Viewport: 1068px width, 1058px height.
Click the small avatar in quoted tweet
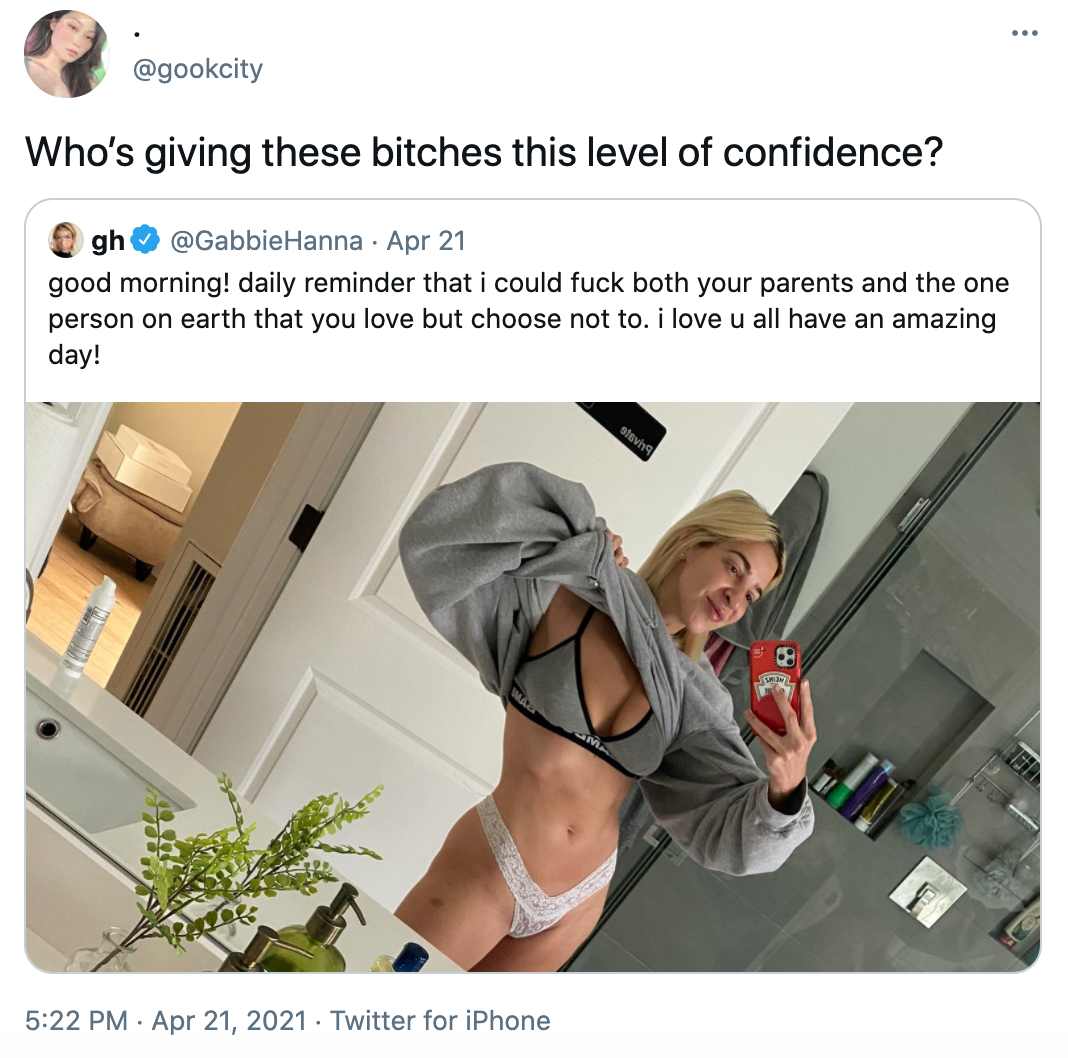coord(65,240)
